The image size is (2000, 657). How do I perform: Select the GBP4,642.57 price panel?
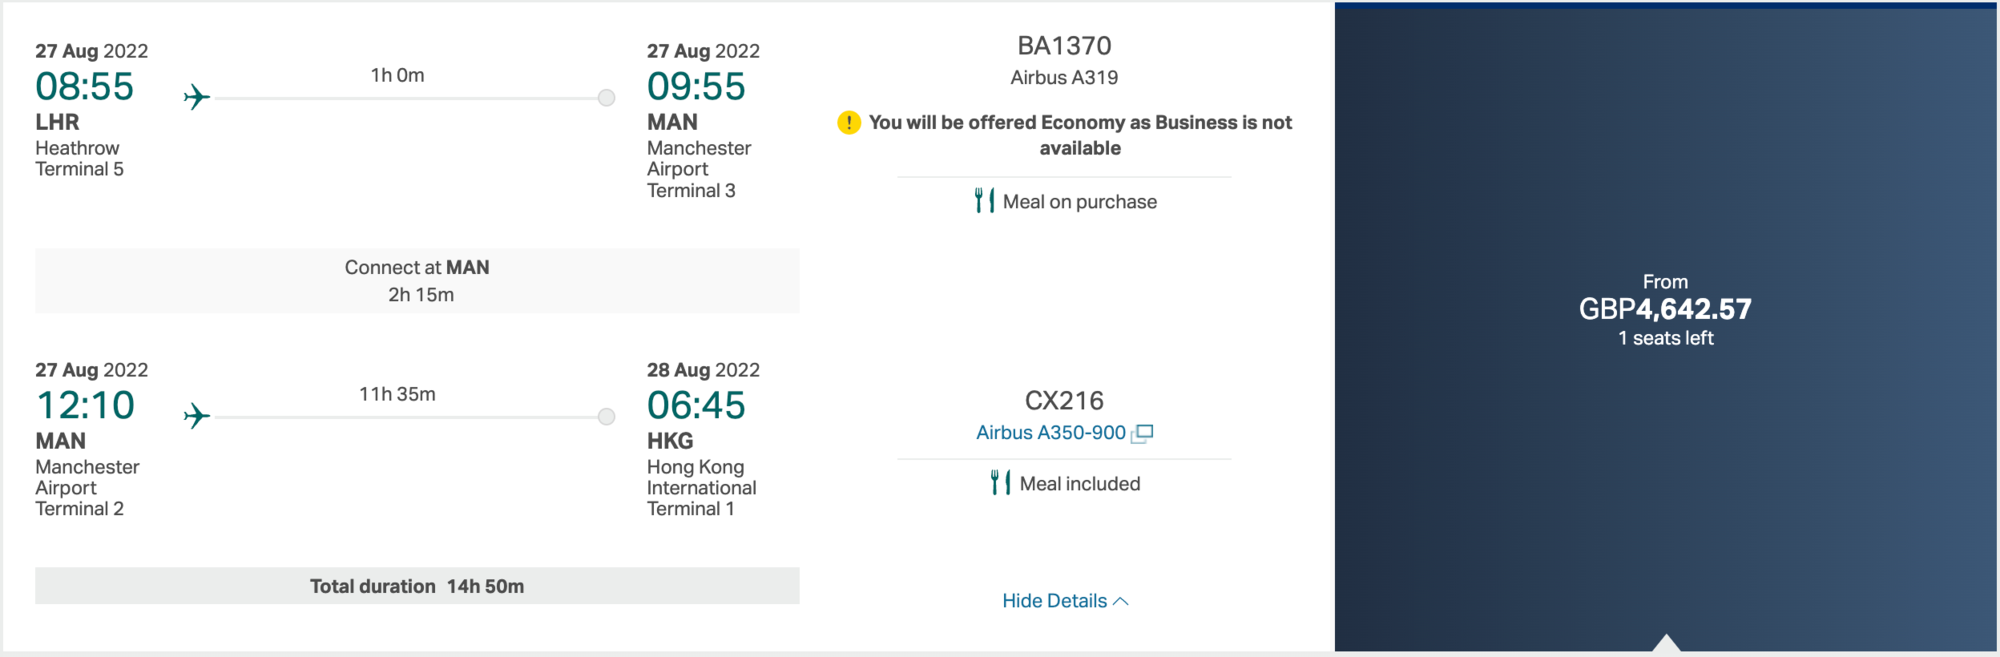pos(1665,308)
